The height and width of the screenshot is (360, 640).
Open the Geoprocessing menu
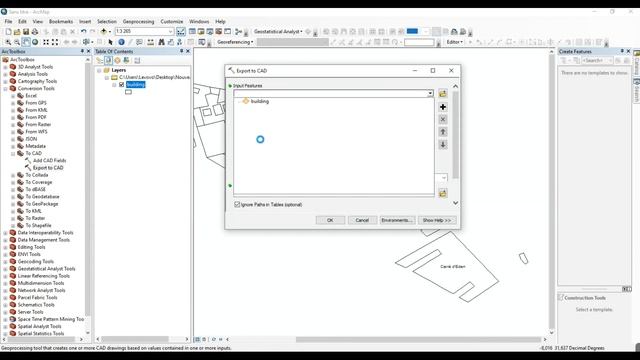138,21
